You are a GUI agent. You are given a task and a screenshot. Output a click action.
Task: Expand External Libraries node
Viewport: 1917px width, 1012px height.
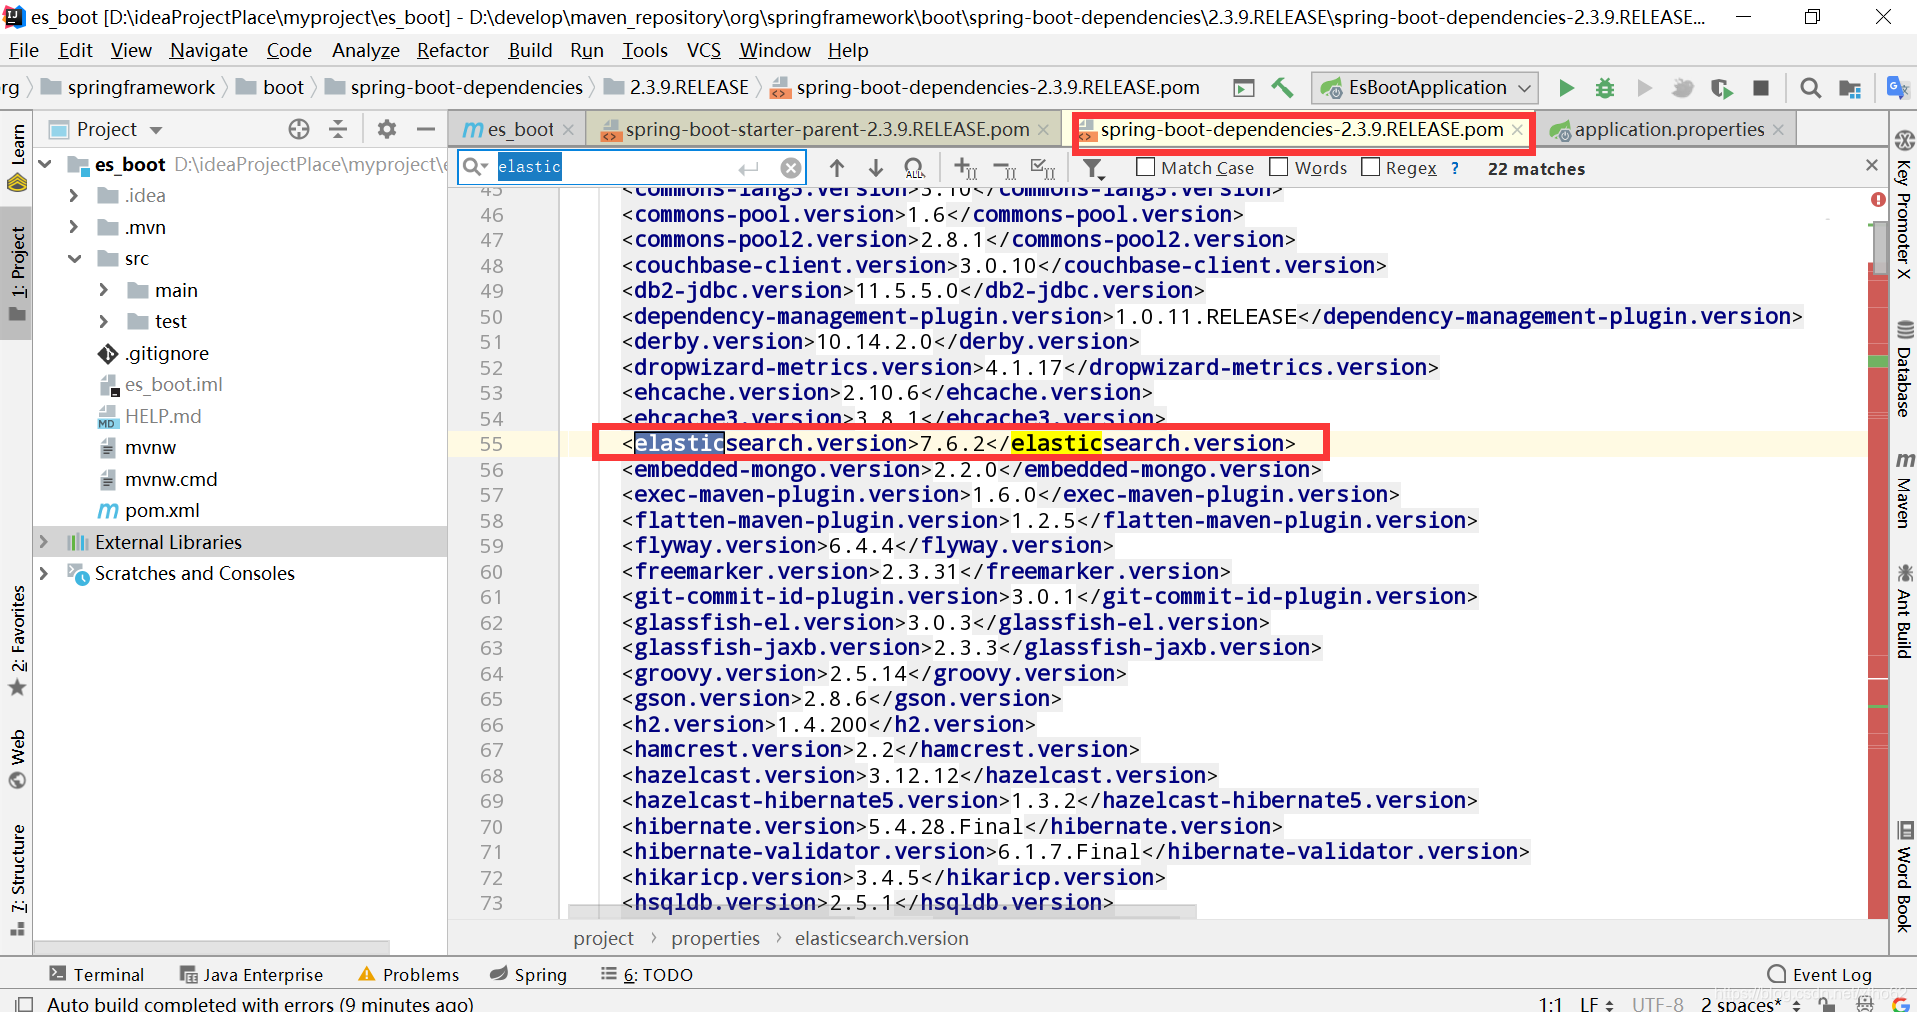pos(43,541)
